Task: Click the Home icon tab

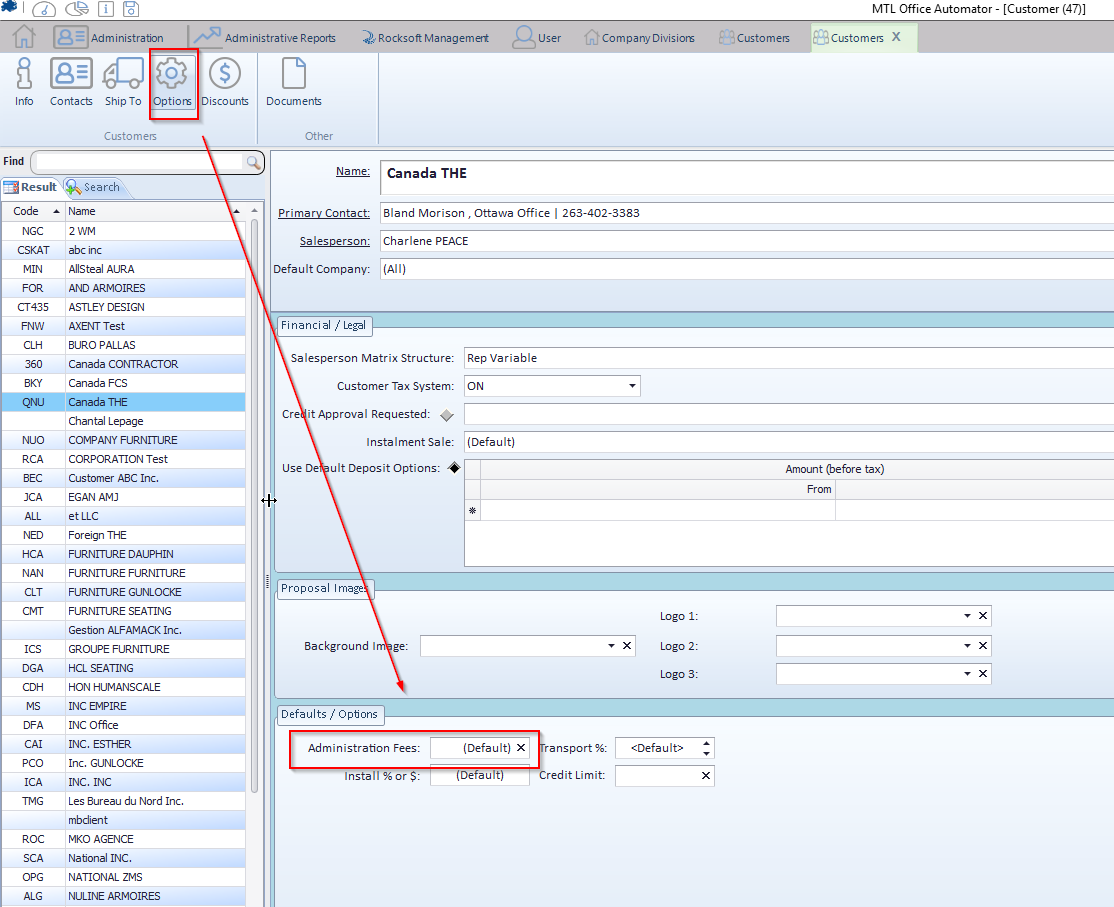Action: (24, 38)
